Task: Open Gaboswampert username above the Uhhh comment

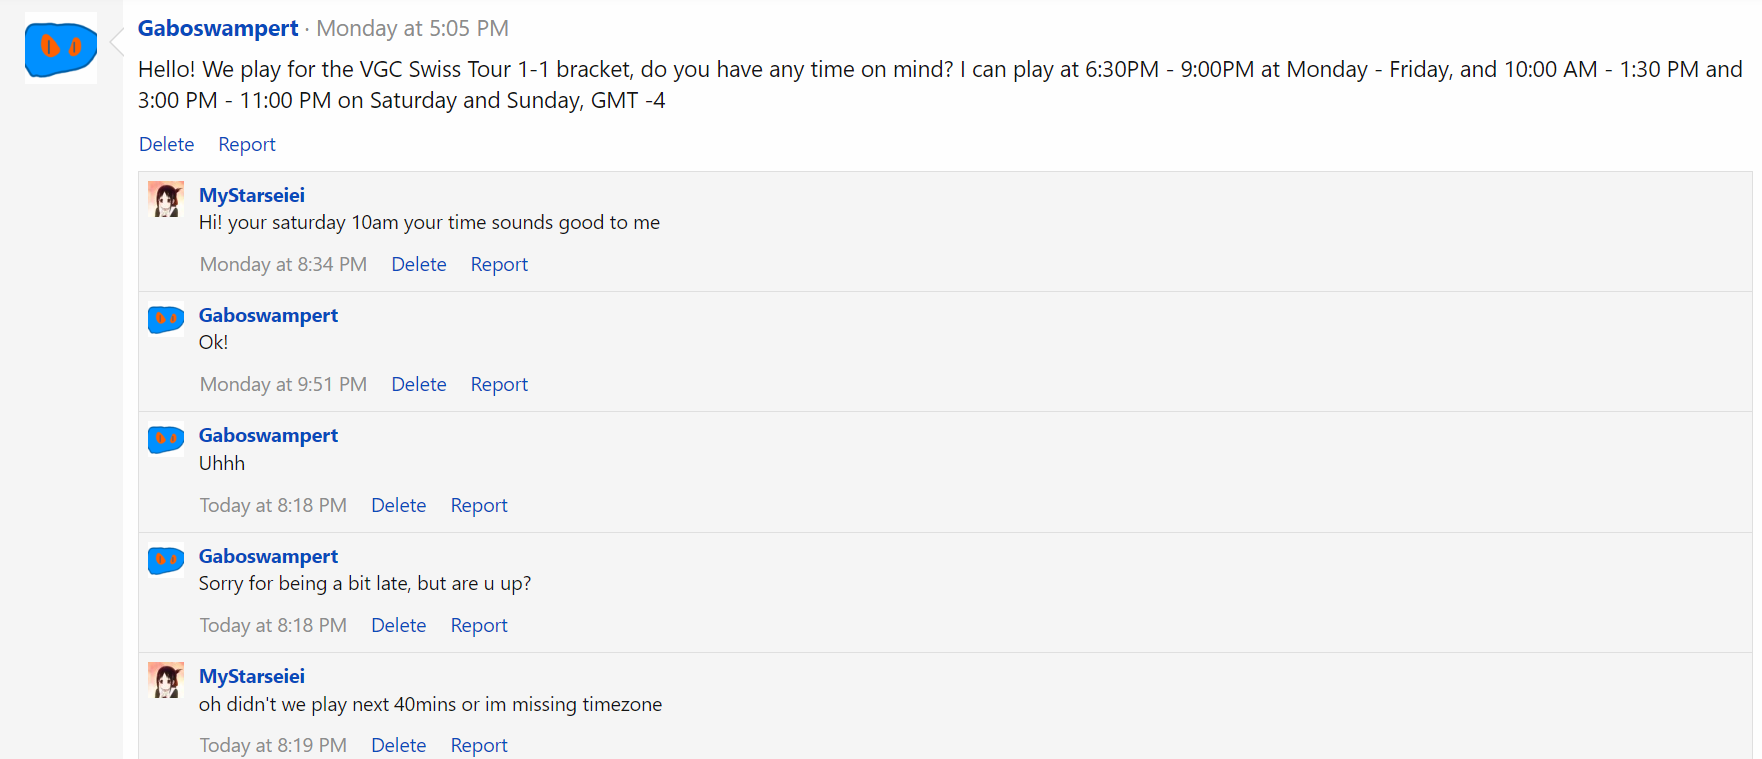Action: (268, 435)
